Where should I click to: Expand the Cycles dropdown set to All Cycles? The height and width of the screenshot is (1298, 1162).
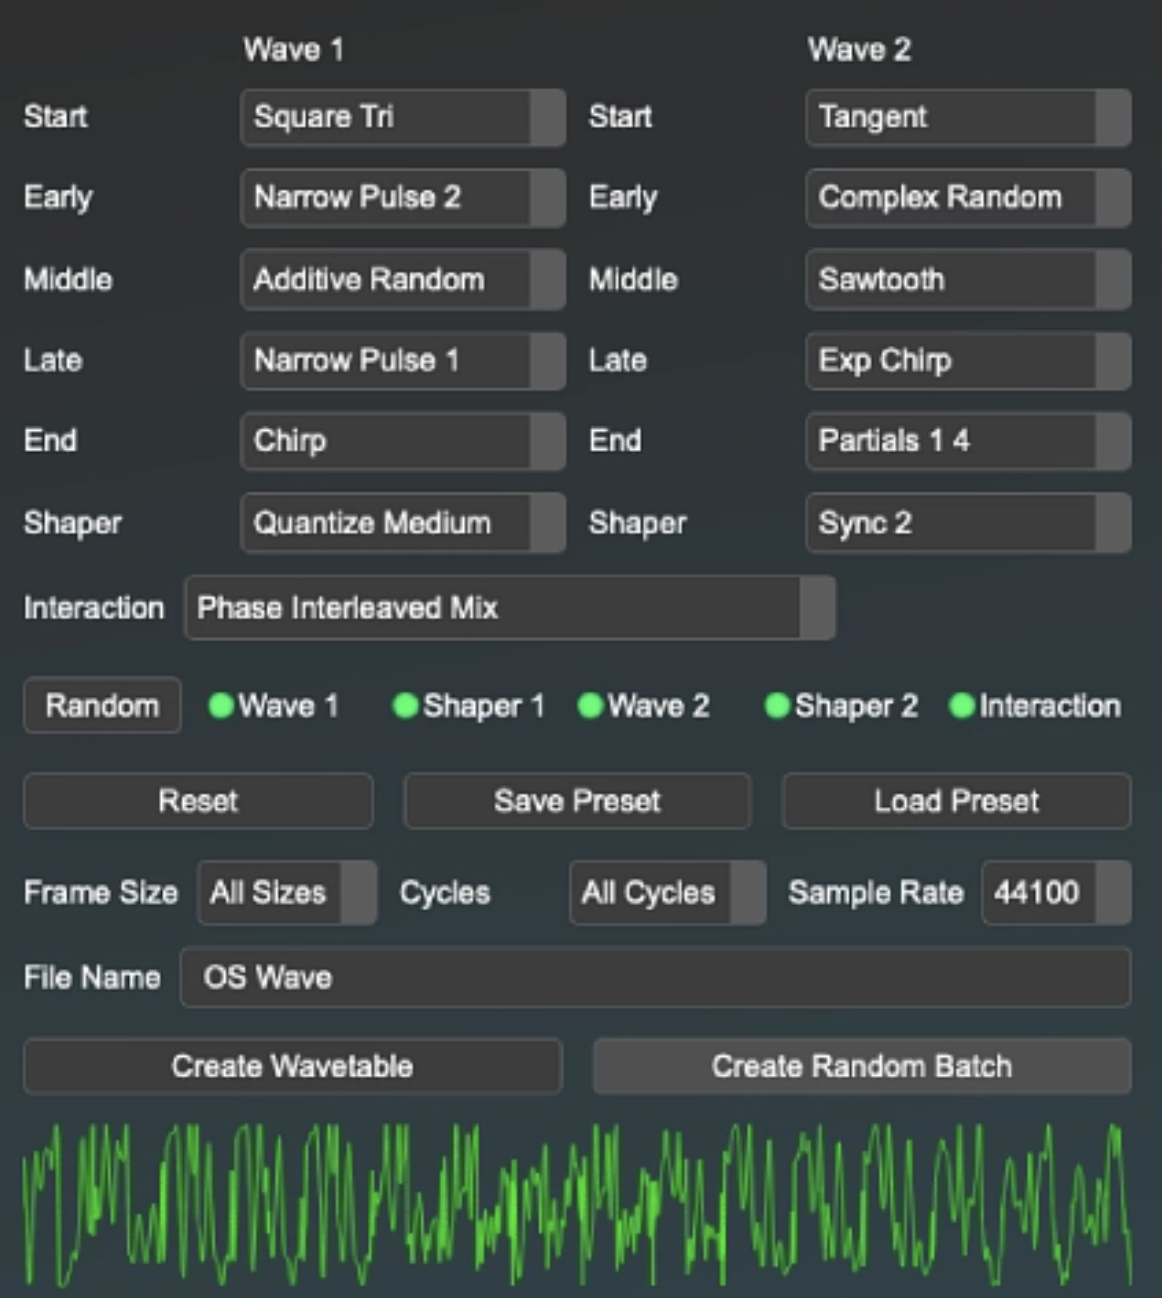pos(666,893)
